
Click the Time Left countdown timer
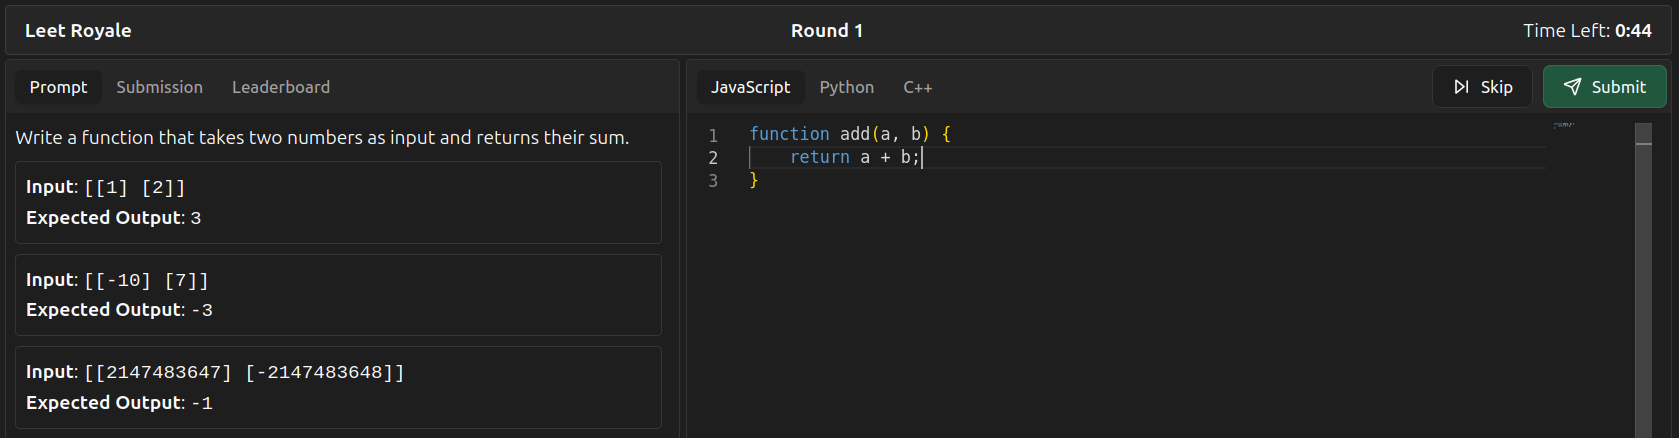click(1587, 31)
